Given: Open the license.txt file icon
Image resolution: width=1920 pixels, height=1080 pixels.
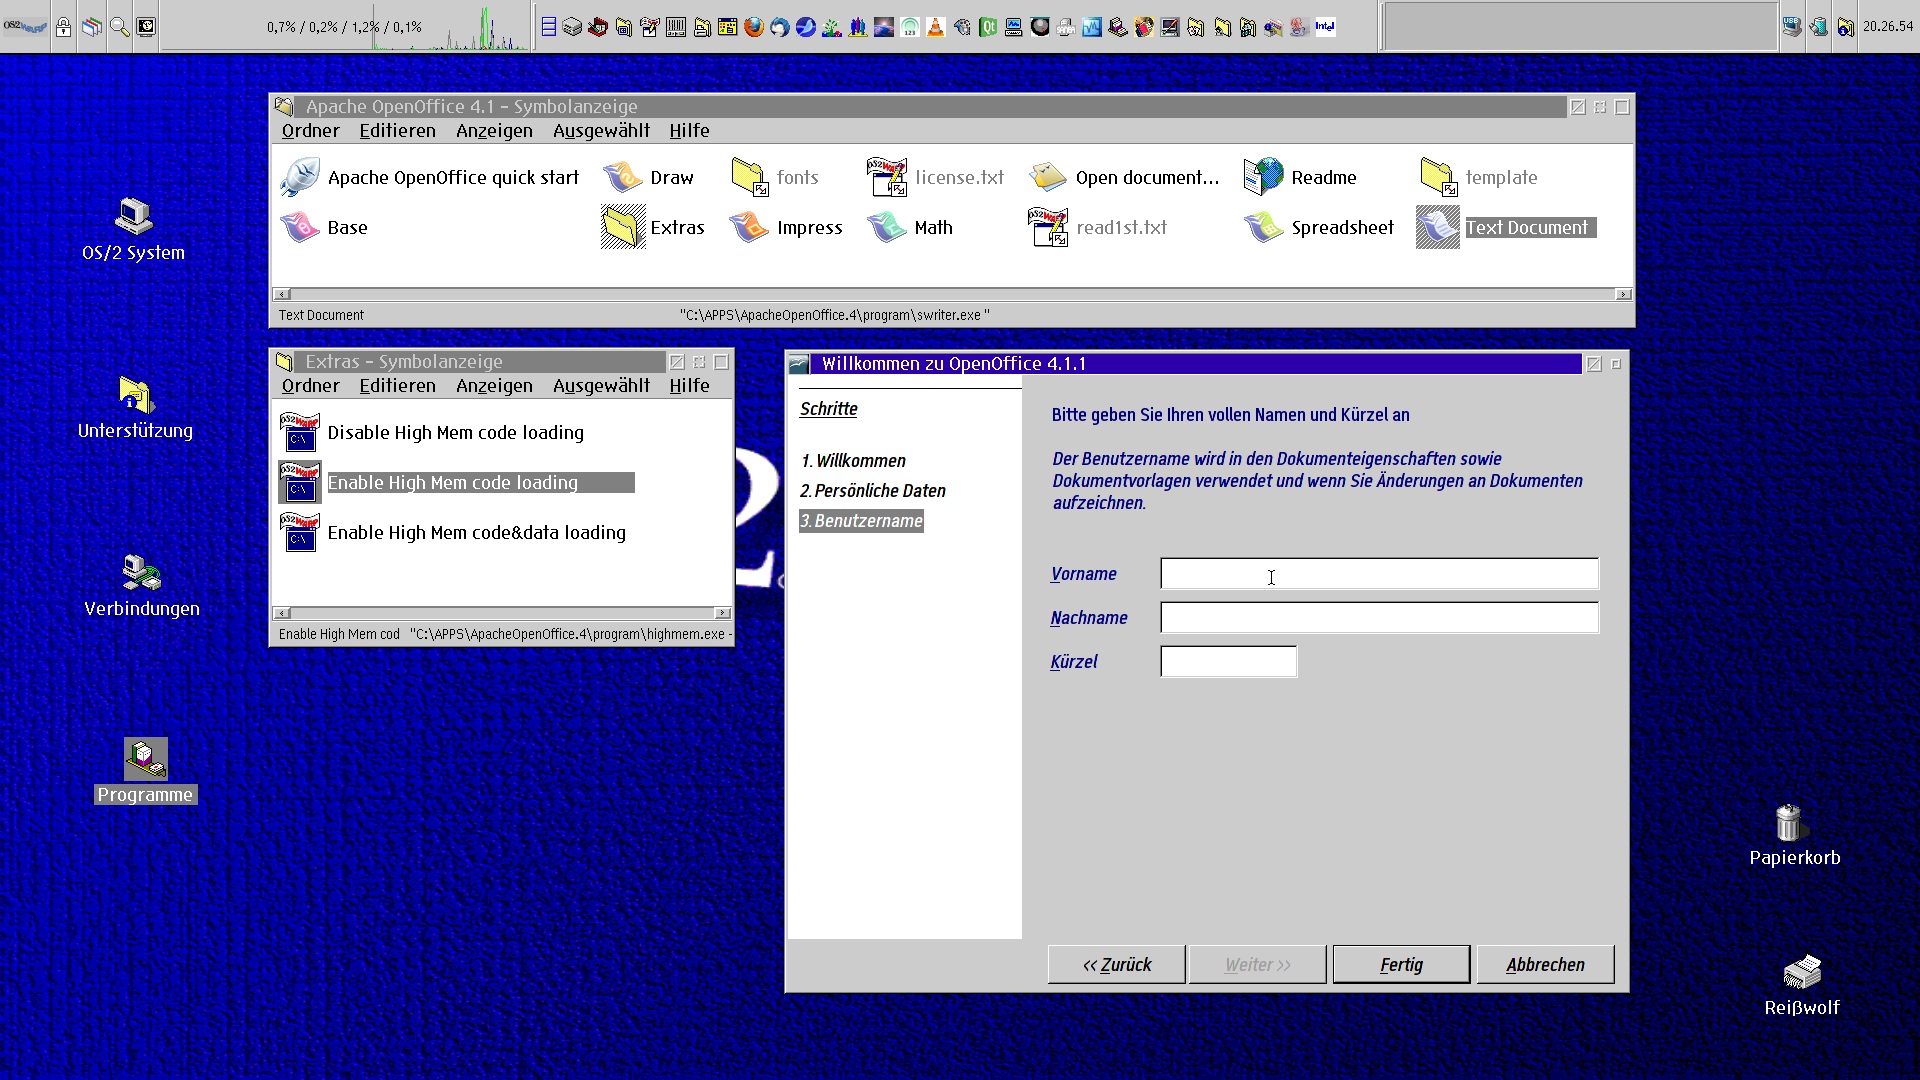Looking at the screenshot, I should point(886,177).
